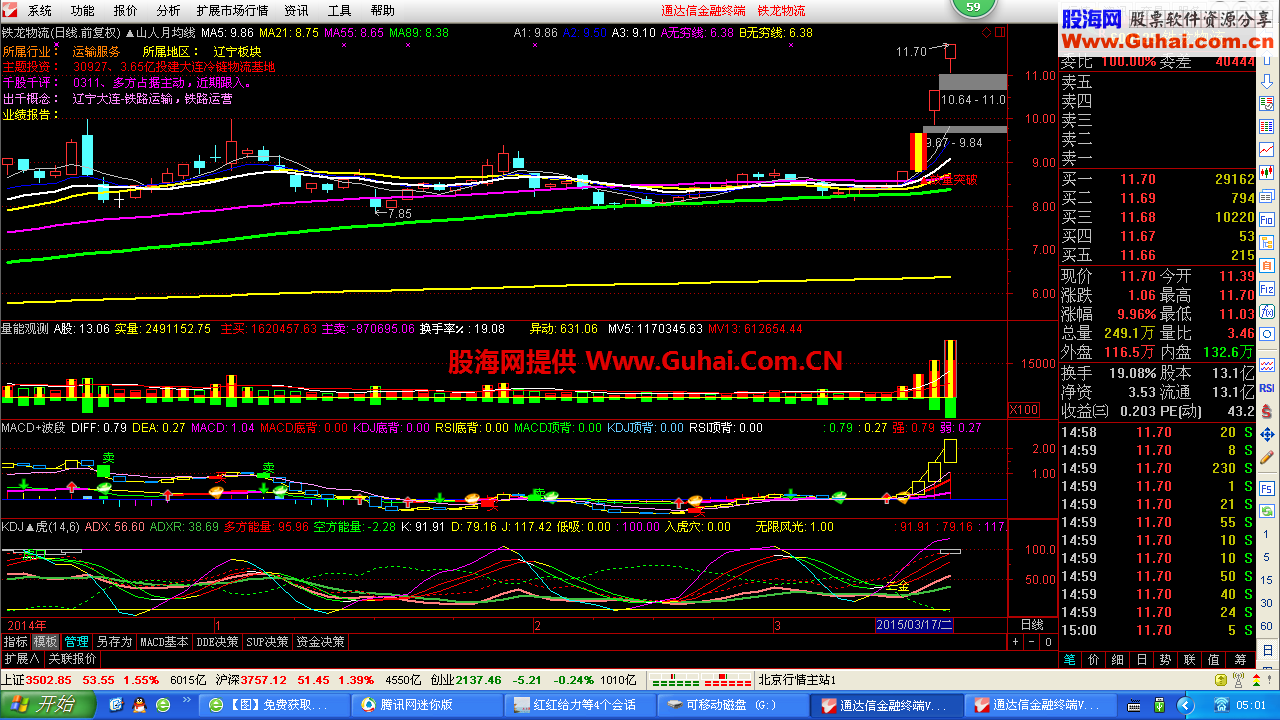Click the multi-window pages icon in right toolbar
1280x720 pixels.
point(1267,197)
